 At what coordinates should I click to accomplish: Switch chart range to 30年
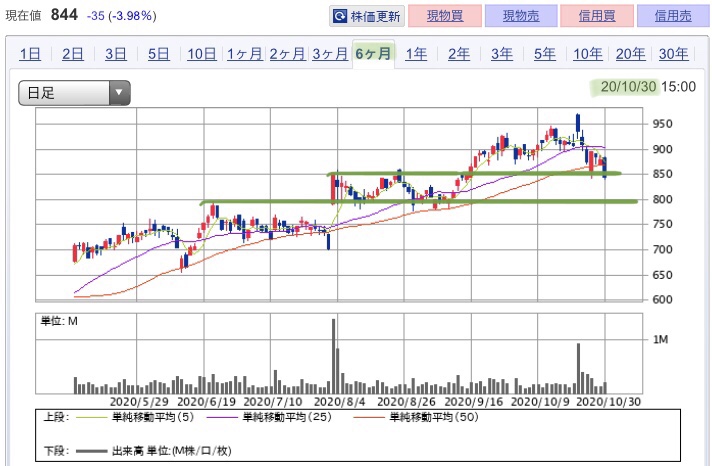click(673, 54)
